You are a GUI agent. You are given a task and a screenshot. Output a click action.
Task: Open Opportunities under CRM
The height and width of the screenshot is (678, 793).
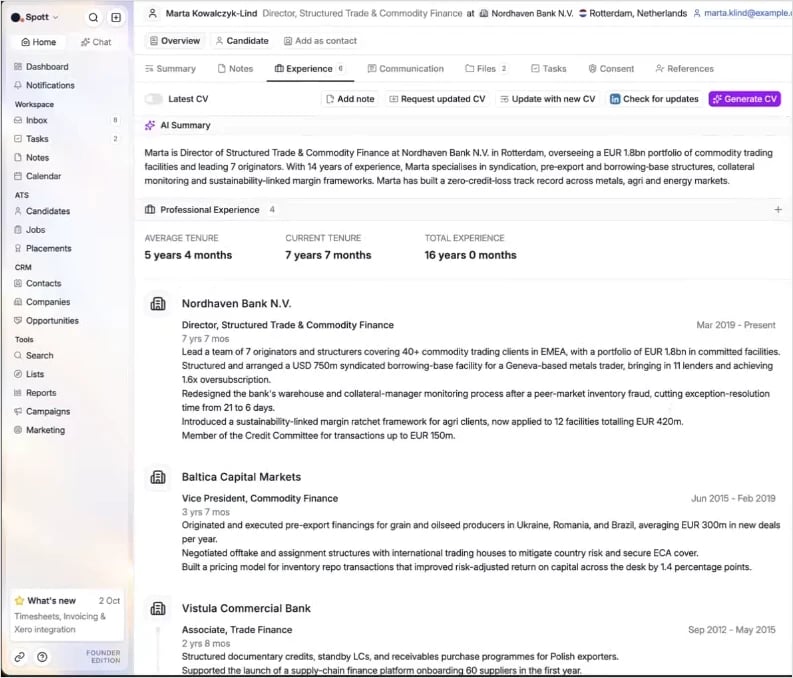tap(47, 321)
